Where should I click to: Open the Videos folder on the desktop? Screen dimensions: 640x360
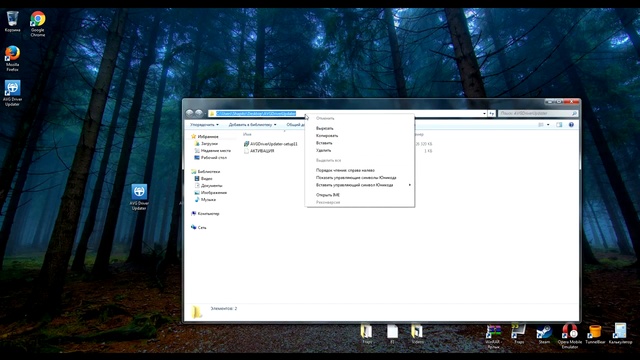coord(417,334)
